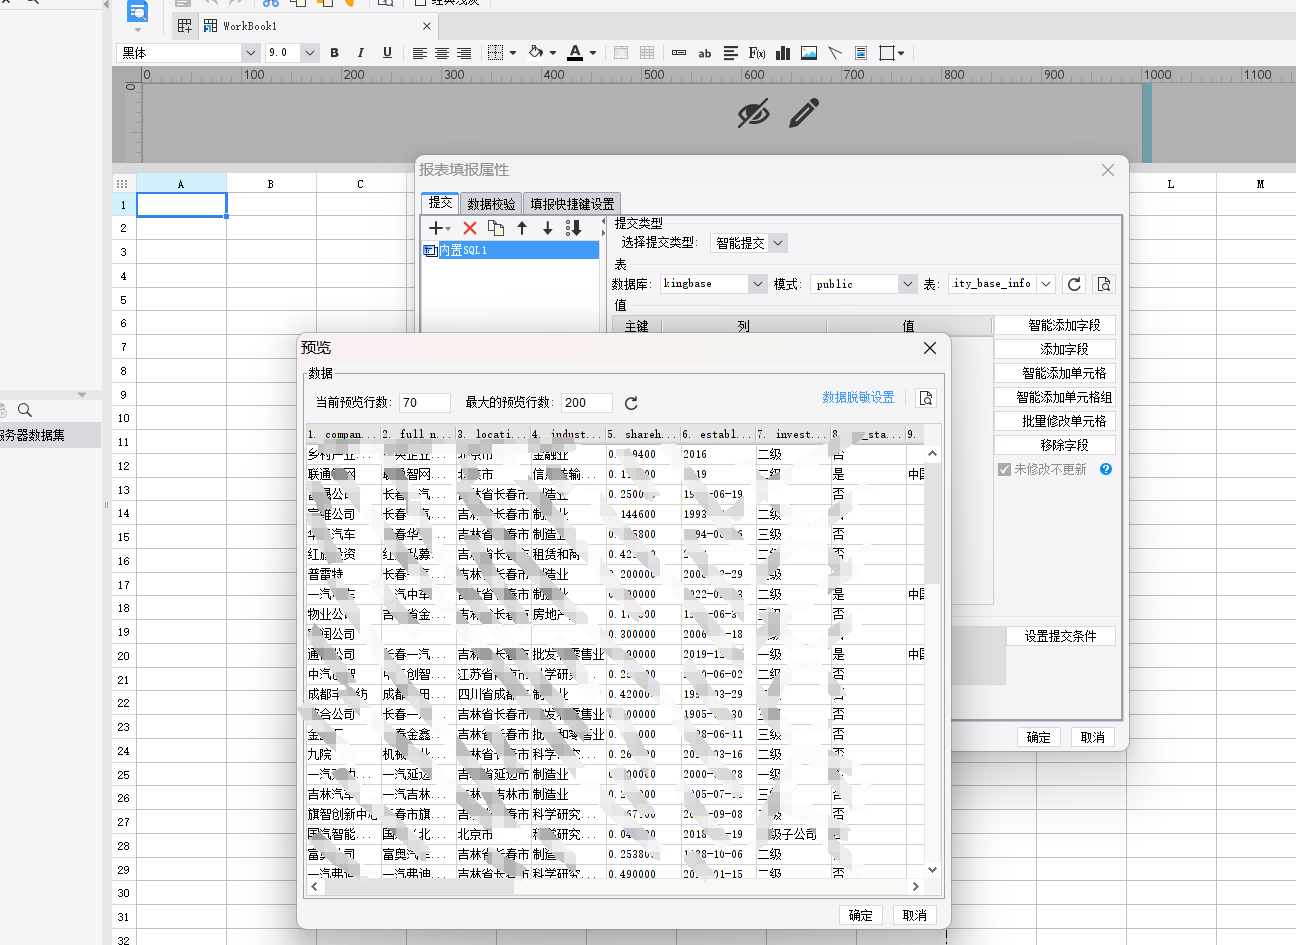
Task: Click the preview table vertical scrollbar
Action: click(932, 660)
